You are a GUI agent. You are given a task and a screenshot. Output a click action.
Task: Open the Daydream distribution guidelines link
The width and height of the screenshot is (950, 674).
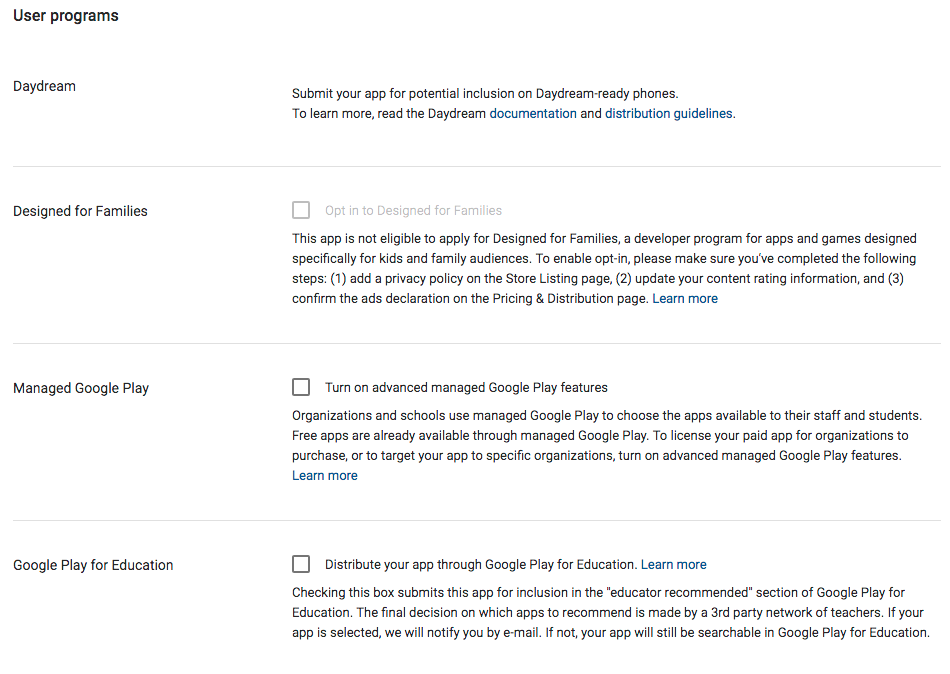coord(668,114)
